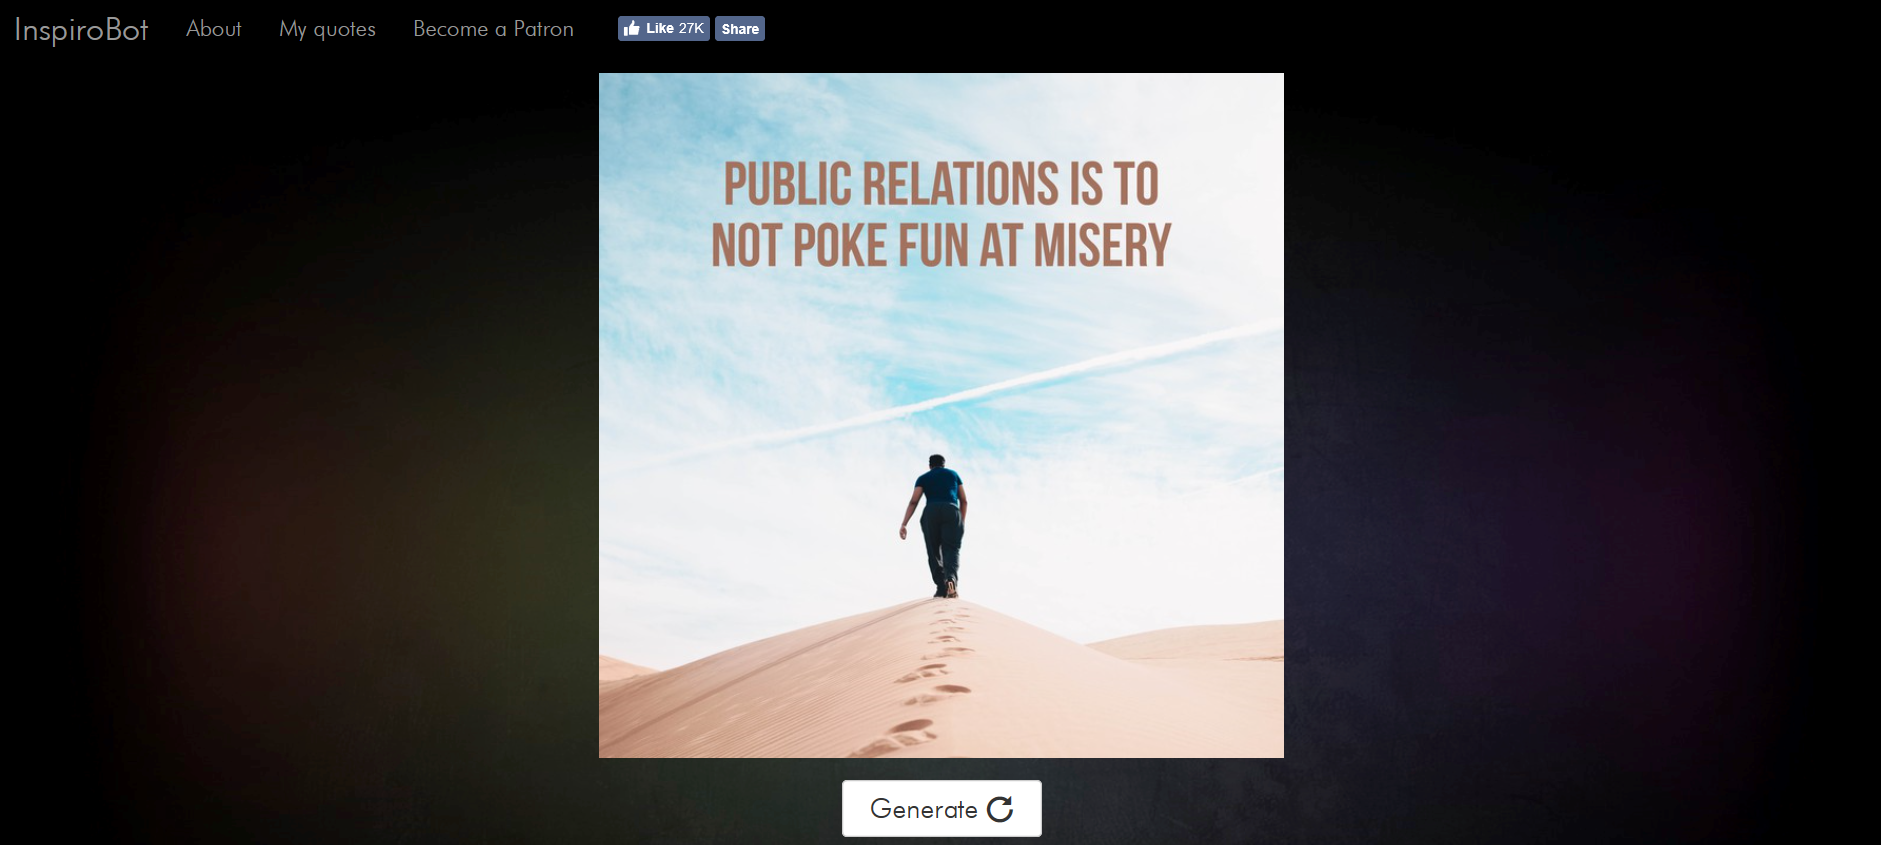Open the Become a Patron link
Image resolution: width=1881 pixels, height=845 pixels.
(493, 29)
